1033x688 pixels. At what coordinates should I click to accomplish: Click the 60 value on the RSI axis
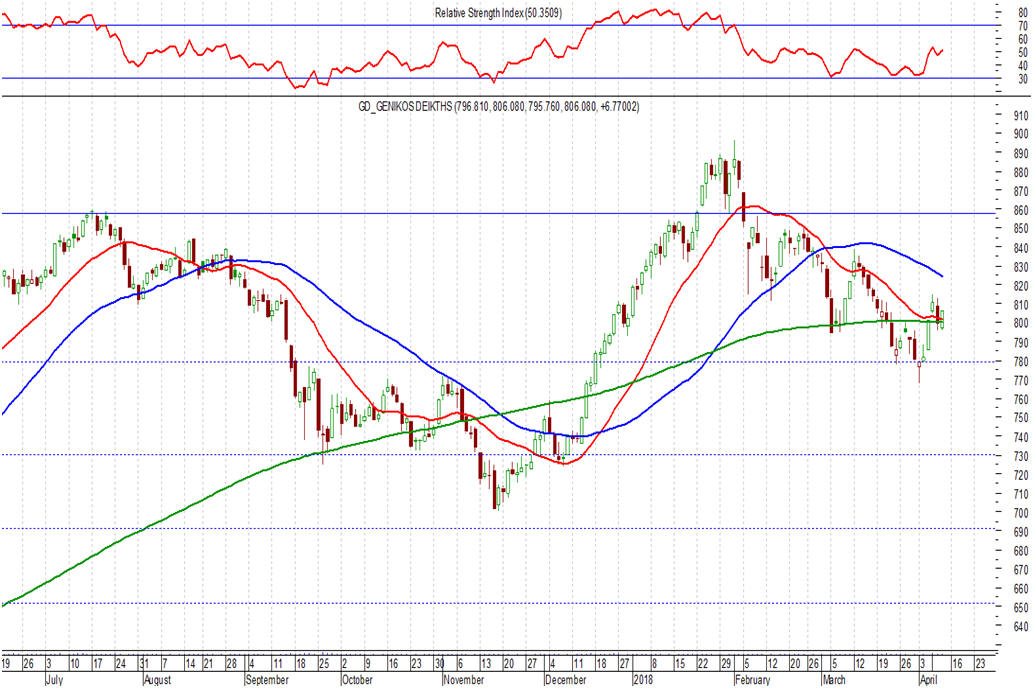(1022, 39)
